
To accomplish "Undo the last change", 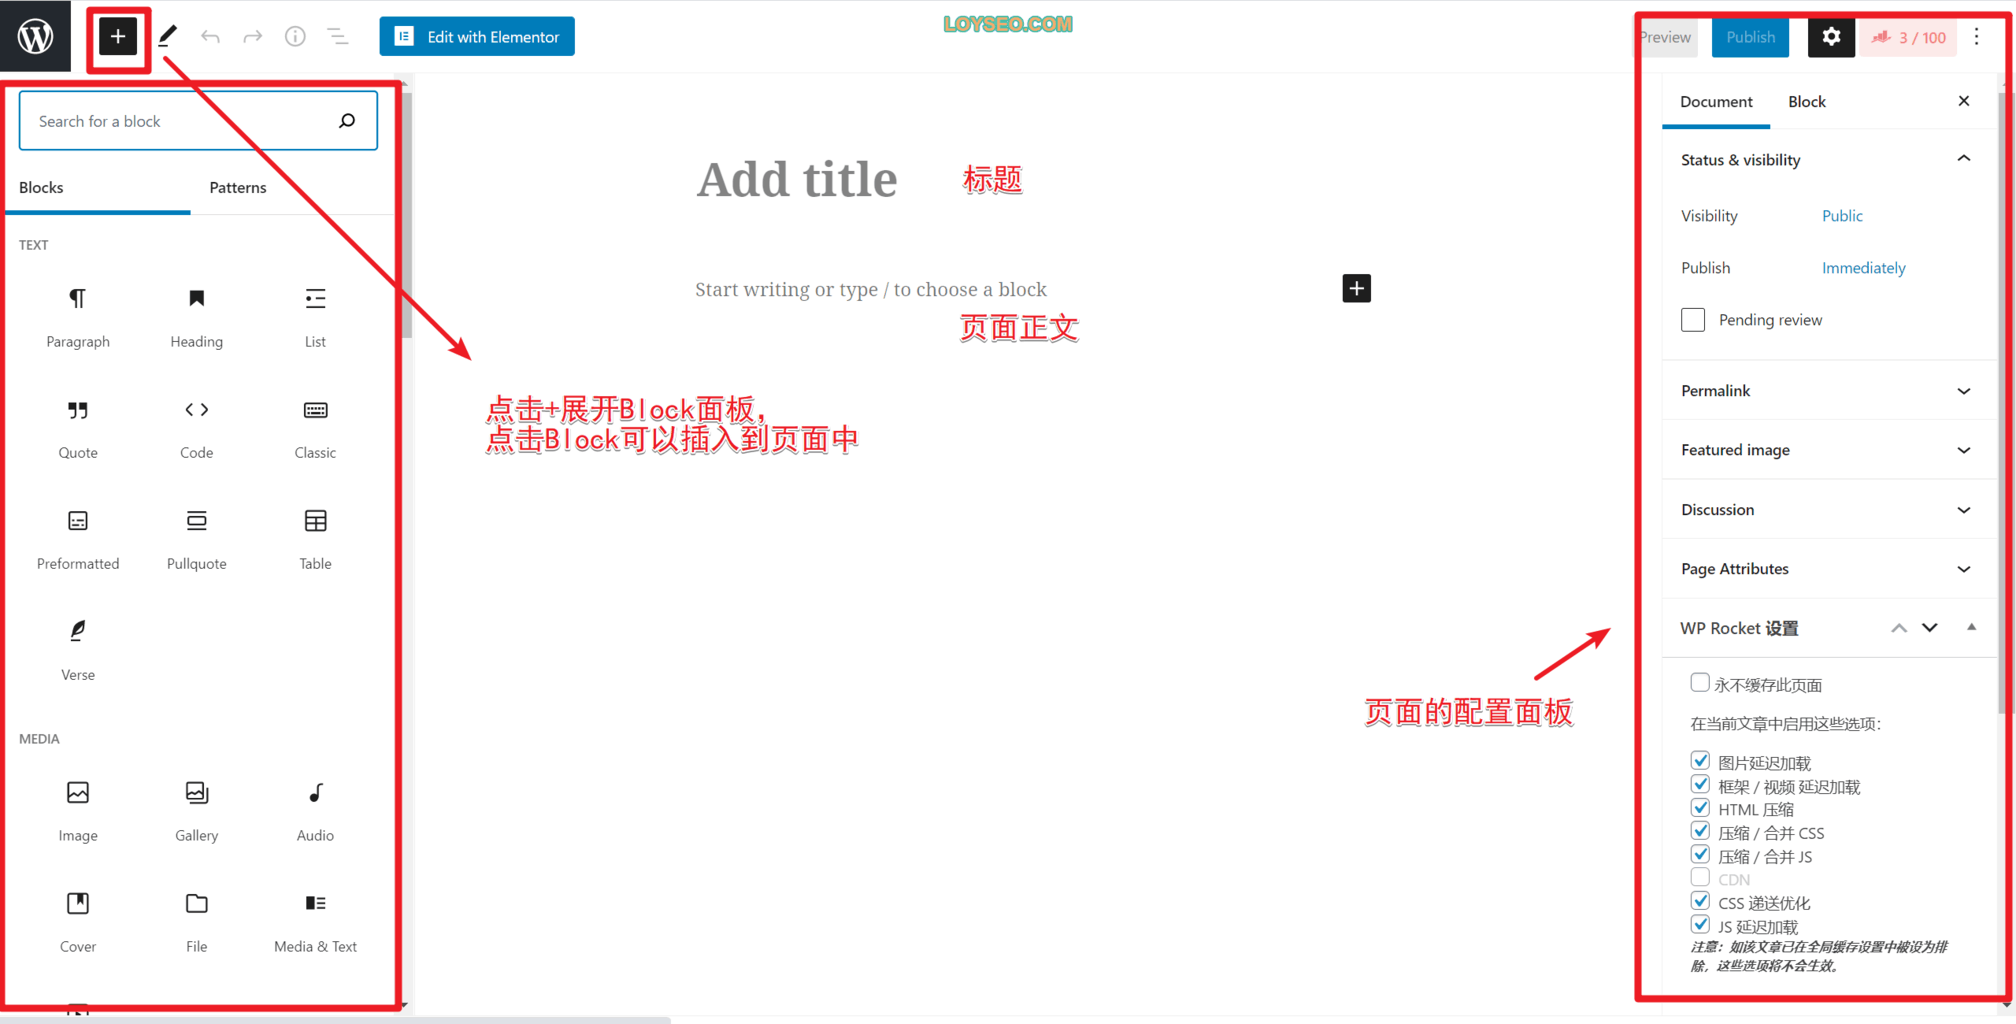I will (210, 37).
